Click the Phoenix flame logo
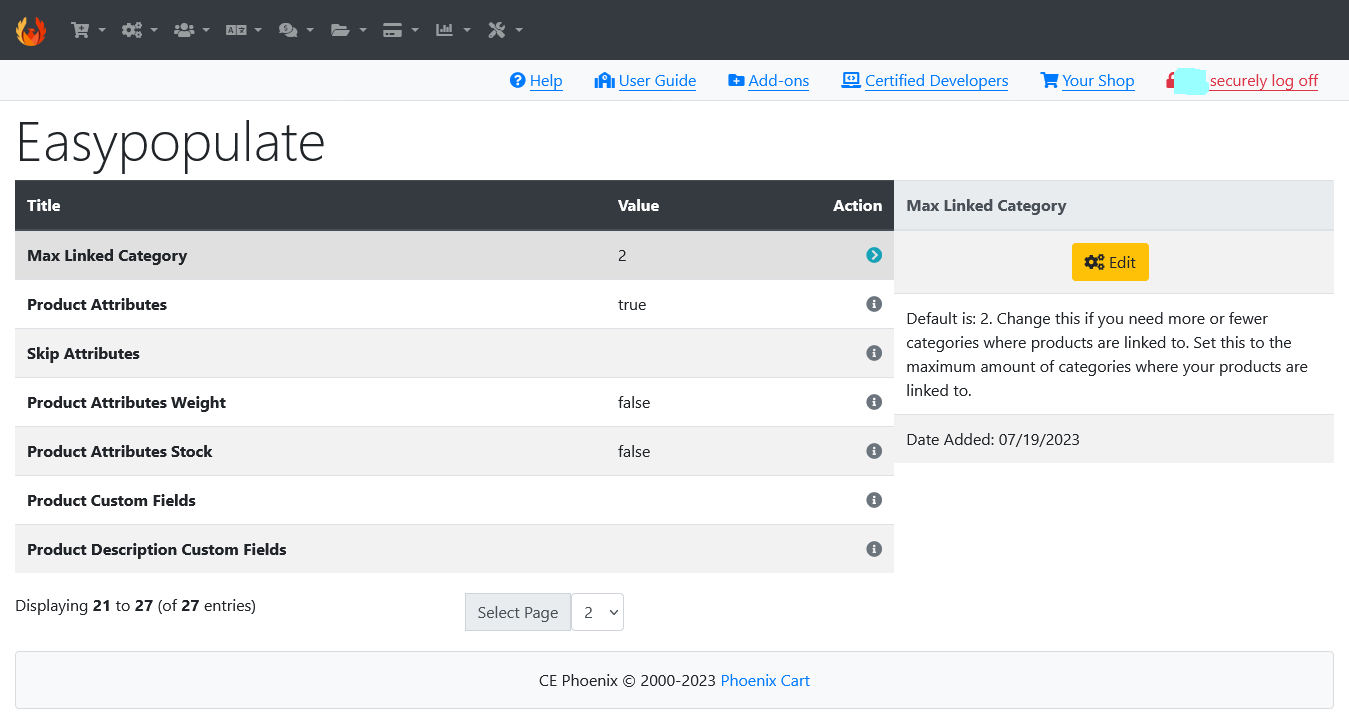 tap(31, 30)
